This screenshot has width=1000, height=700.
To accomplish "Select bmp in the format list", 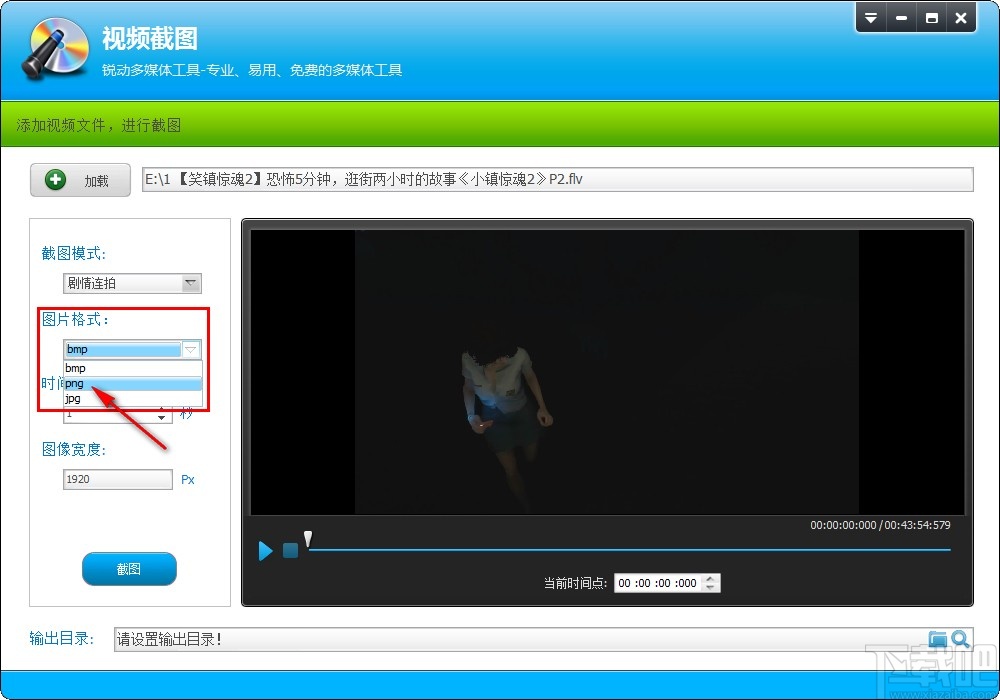I will tap(133, 368).
